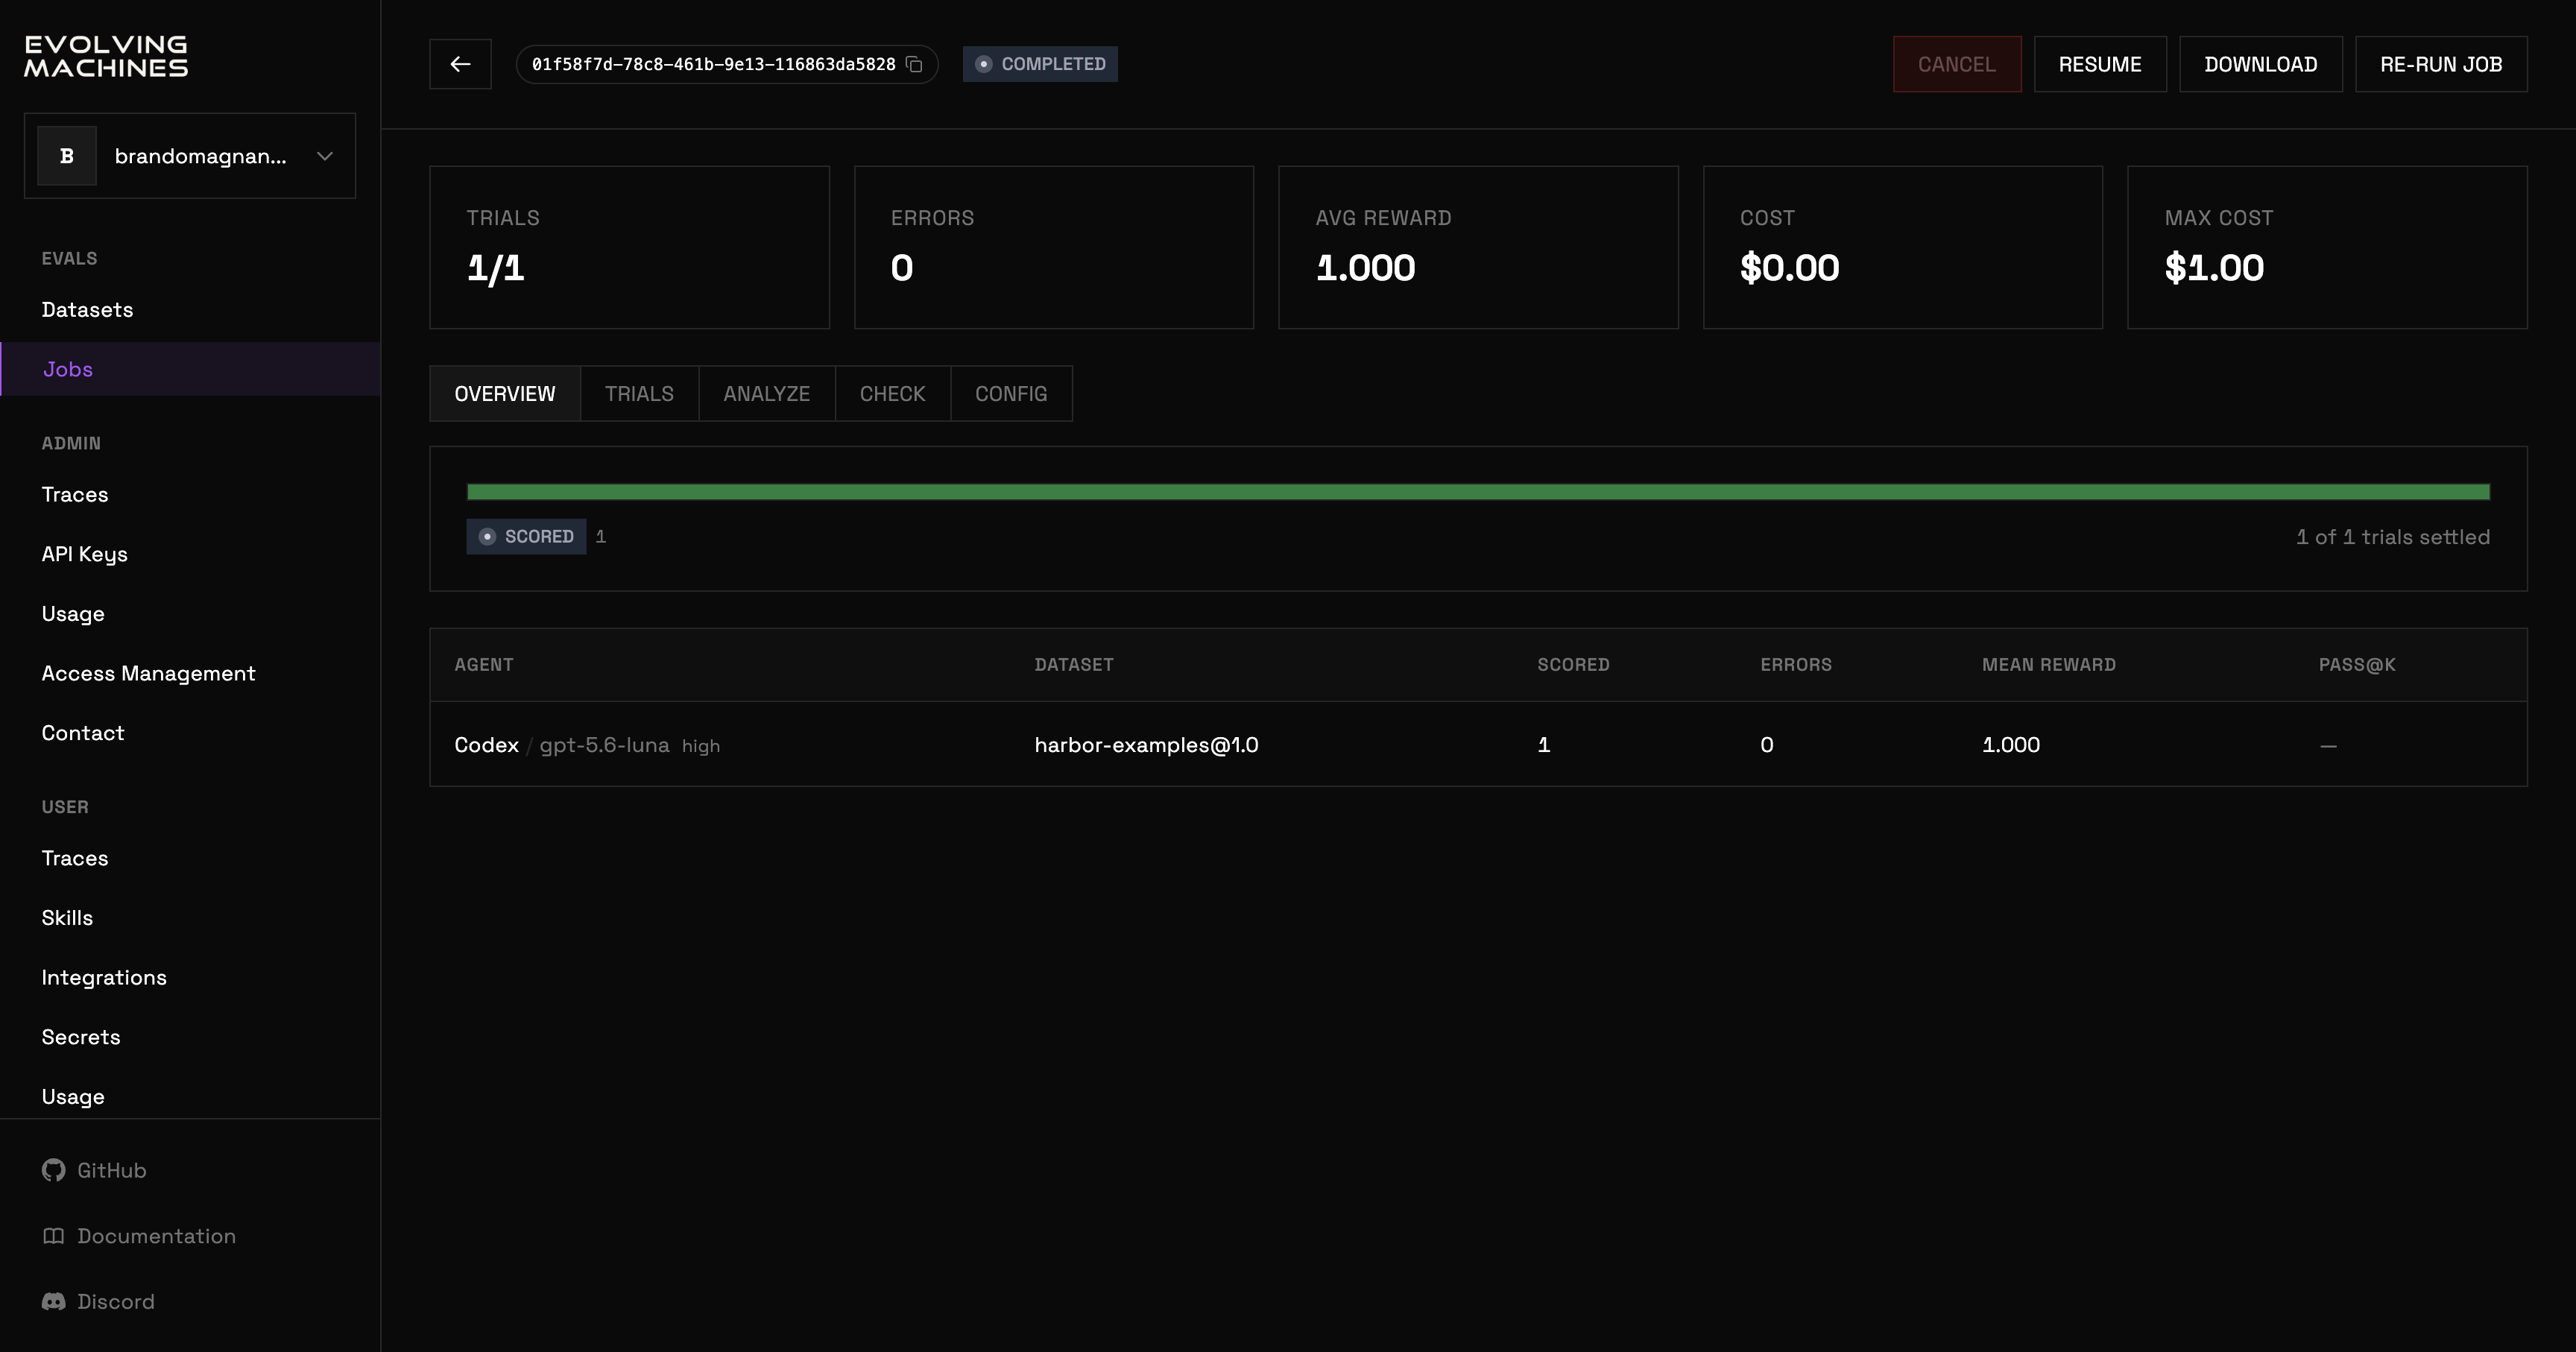
Task: Select the job ID text 01f58f7d-78c8
Action: (714, 64)
